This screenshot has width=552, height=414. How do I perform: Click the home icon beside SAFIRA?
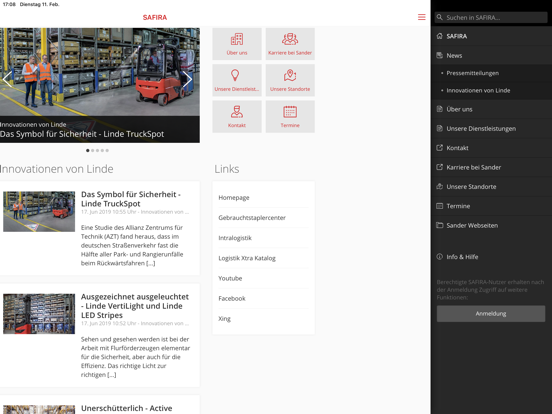pos(439,36)
